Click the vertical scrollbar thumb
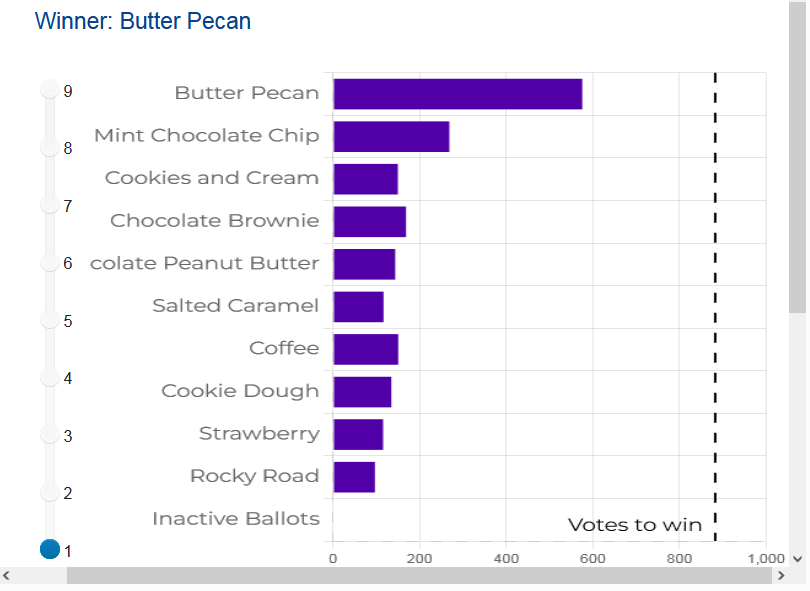The image size is (810, 591). point(797,160)
